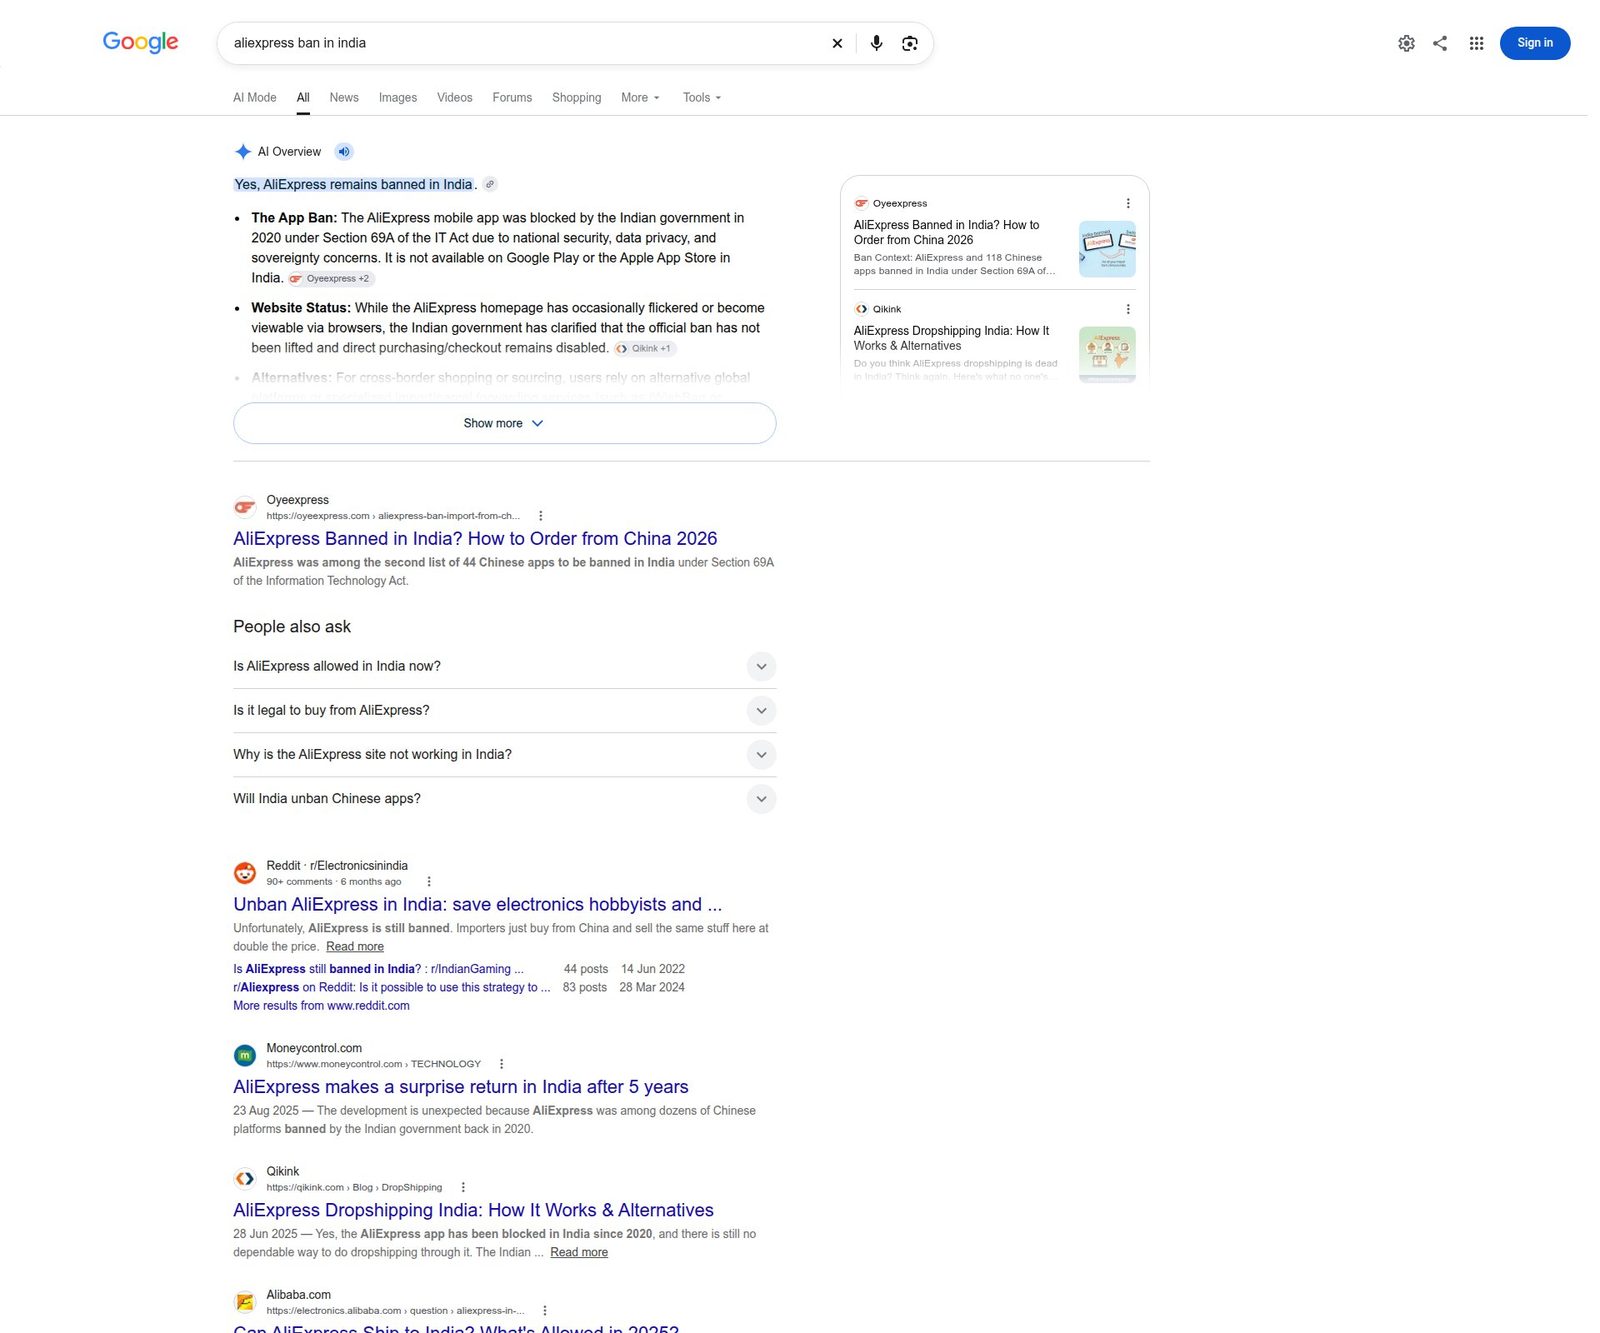Click Read more under Reddit snippet
This screenshot has height=1333, width=1600.
(355, 947)
